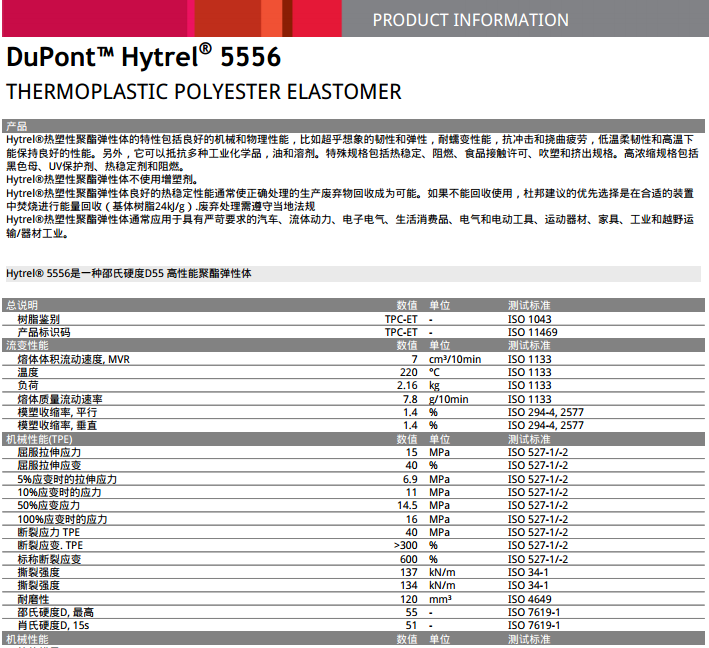709x648 pixels.
Task: Click THERMOPLASTIC POLYESTER ELASTOMER subtitle
Action: (x=203, y=92)
